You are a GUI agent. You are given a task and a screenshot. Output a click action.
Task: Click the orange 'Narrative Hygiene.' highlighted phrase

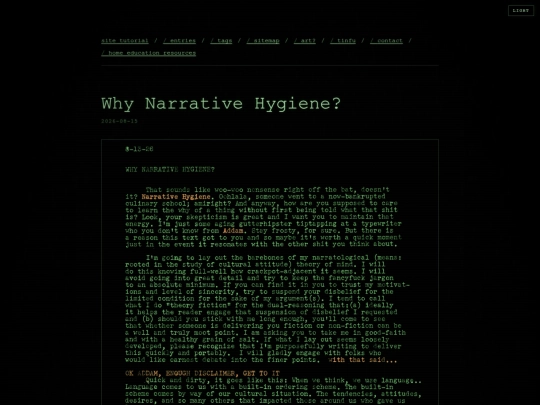(178, 197)
